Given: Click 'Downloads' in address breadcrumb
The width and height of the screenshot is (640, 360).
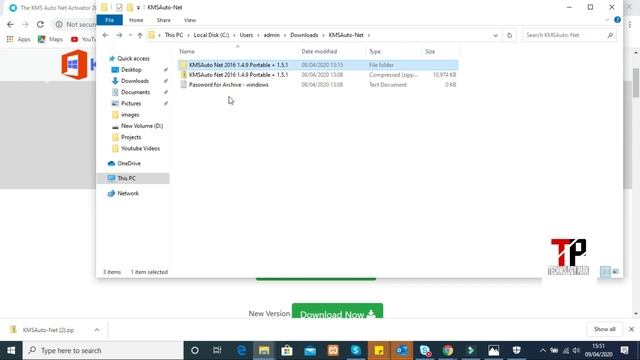Looking at the screenshot, I should 304,35.
